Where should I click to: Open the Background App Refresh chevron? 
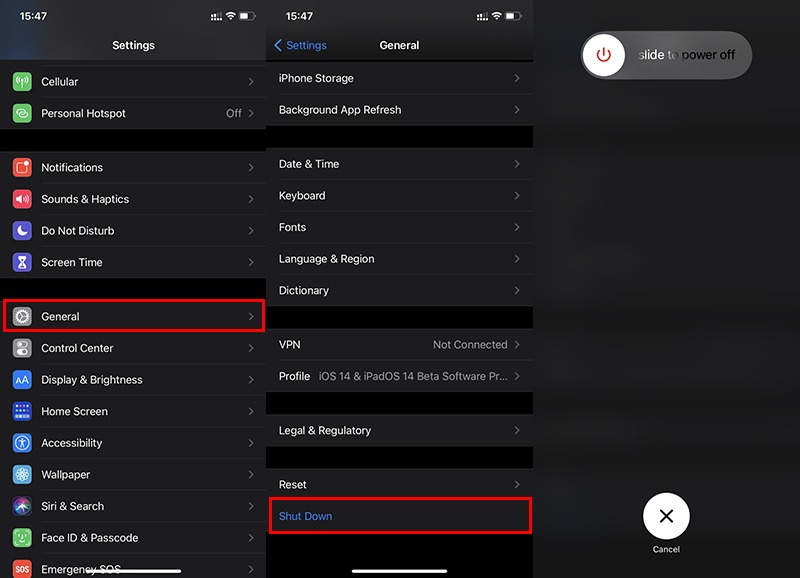(516, 110)
